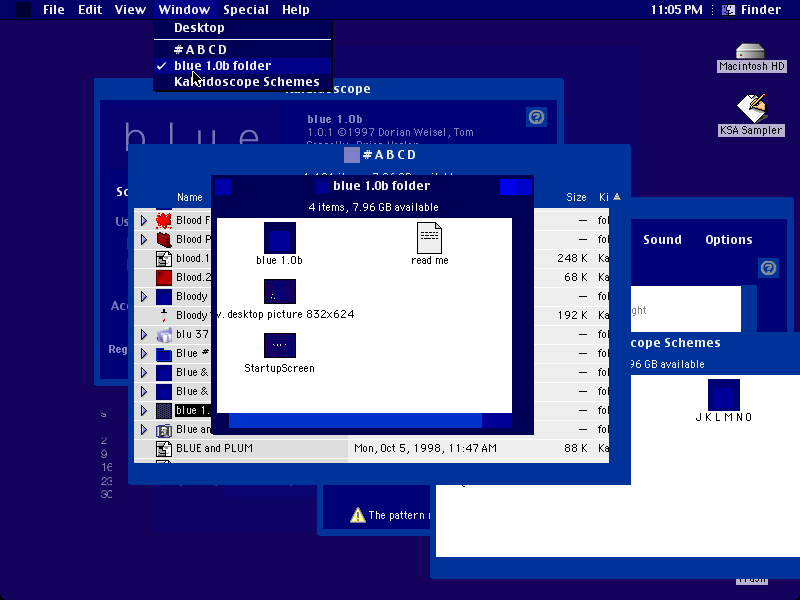Image resolution: width=800 pixels, height=600 pixels.
Task: Expand the Blood P folder triangle
Action: 144,239
